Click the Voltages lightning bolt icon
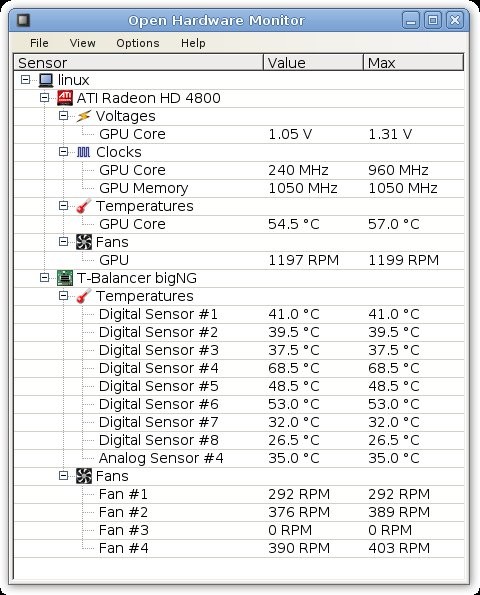This screenshot has width=480, height=595. click(x=83, y=116)
